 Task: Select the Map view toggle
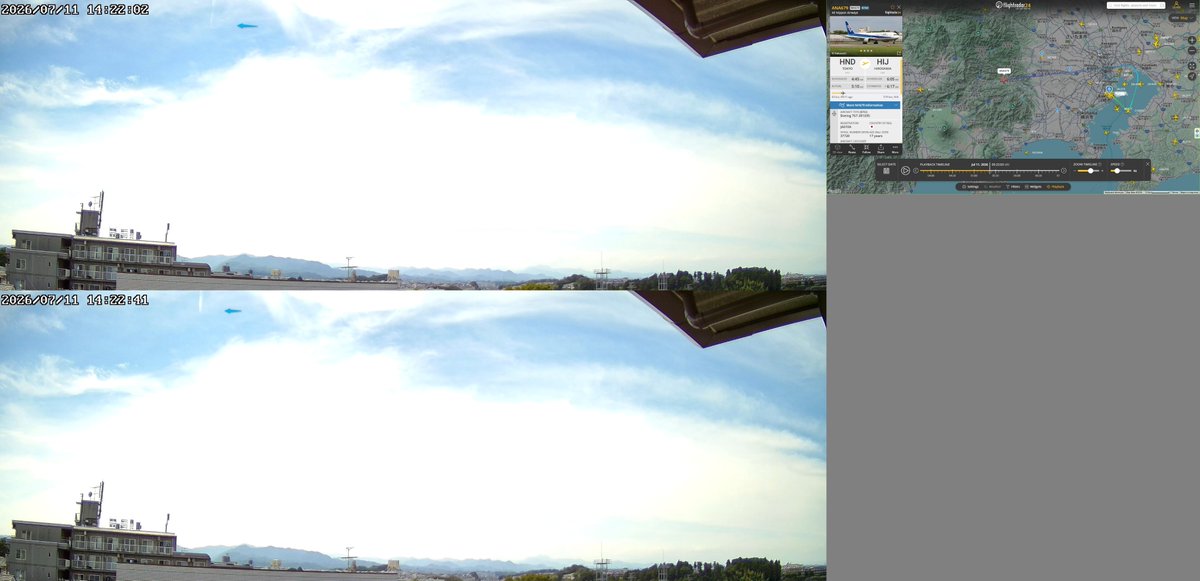coord(1183,18)
